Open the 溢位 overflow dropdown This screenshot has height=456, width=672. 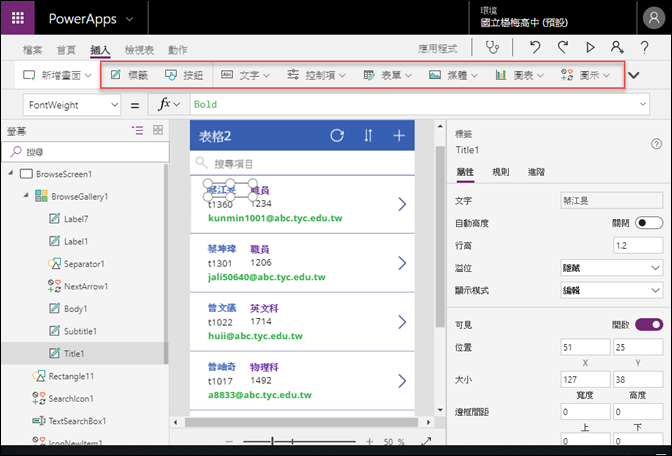[x=612, y=268]
